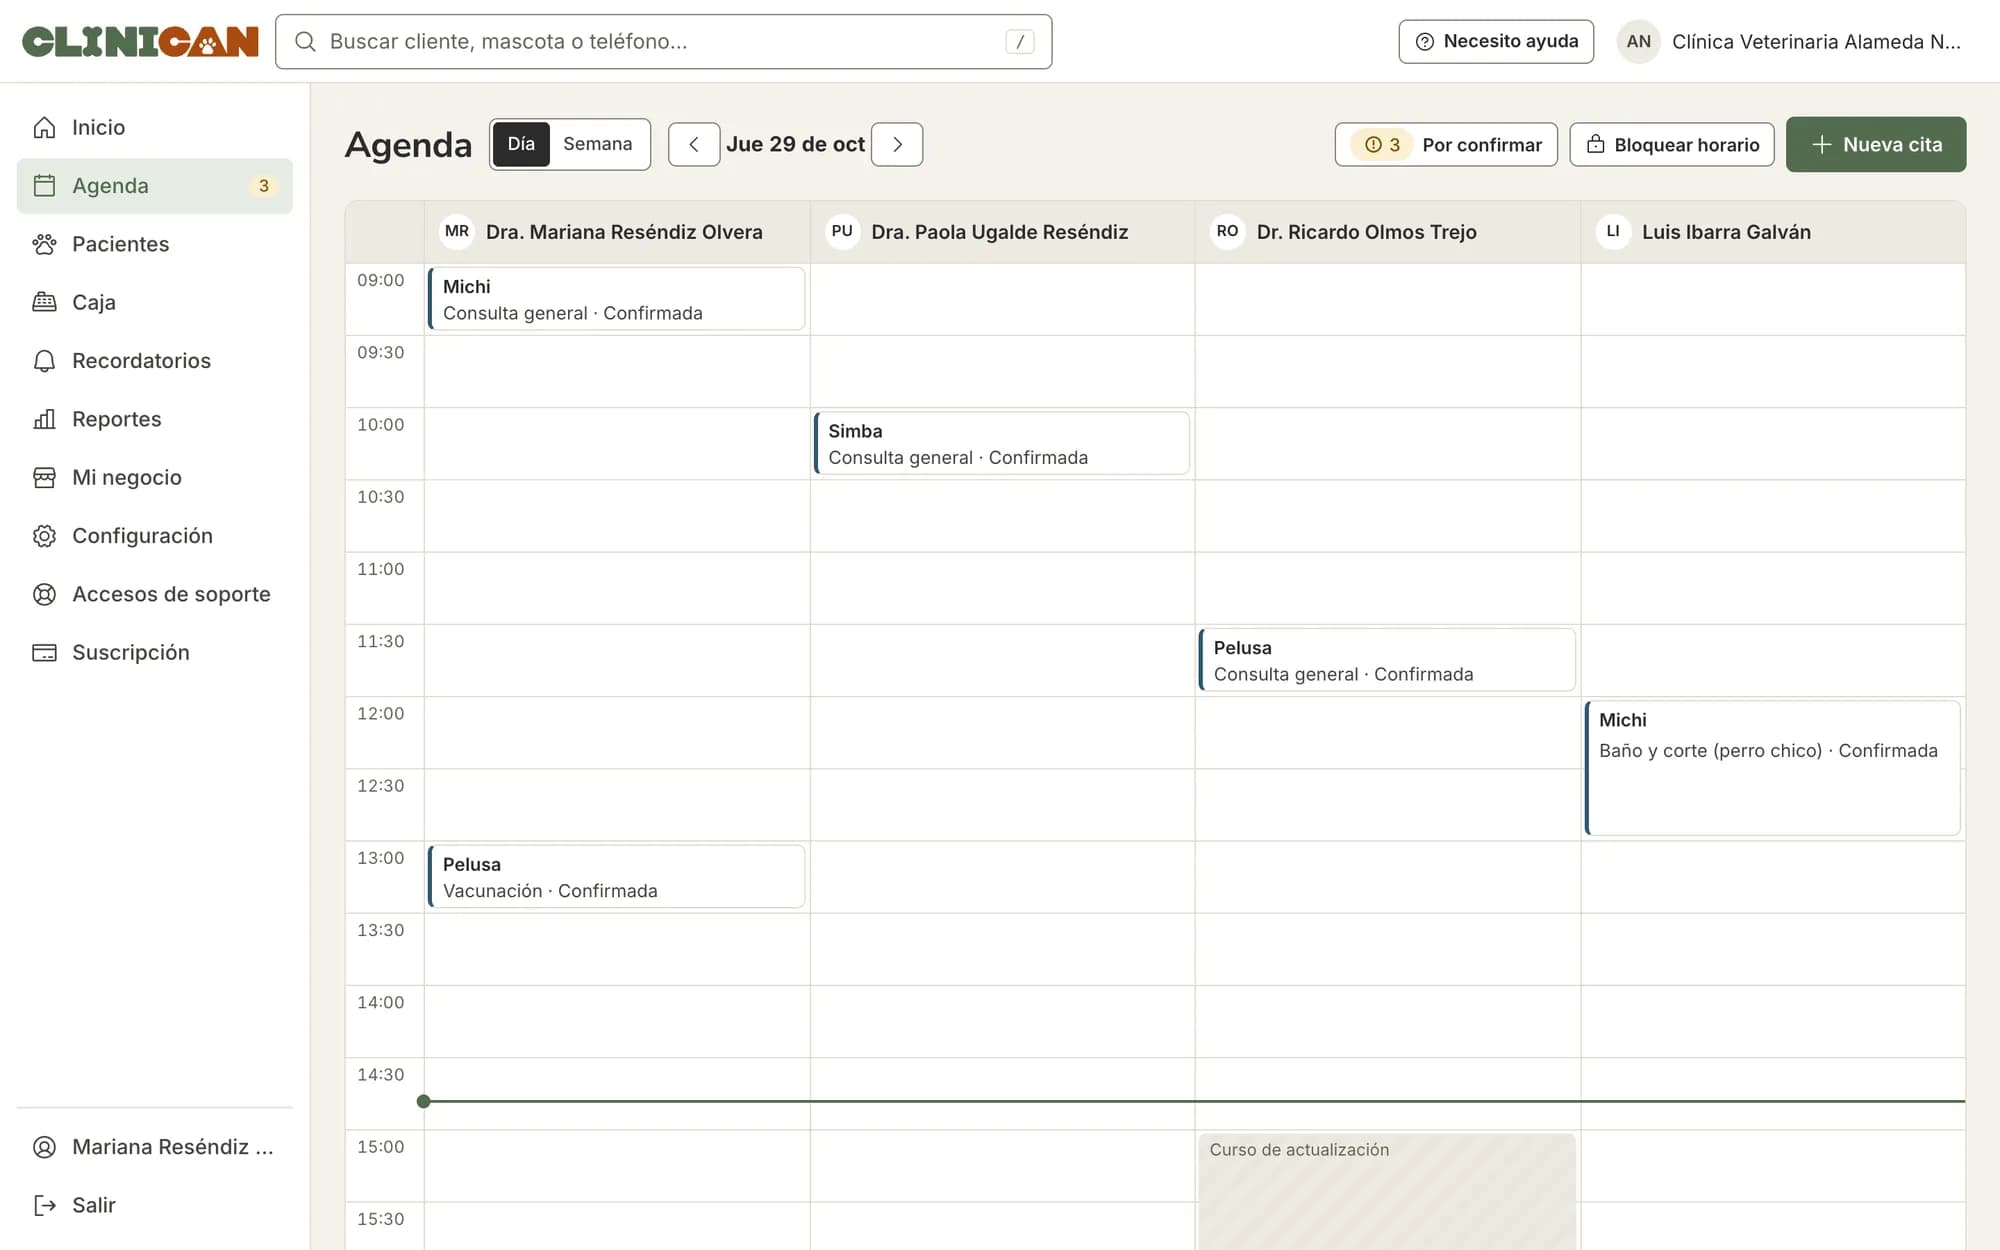Click the Agenda calendar icon in the sidebar
Viewport: 2000px width, 1250px height.
pos(44,186)
